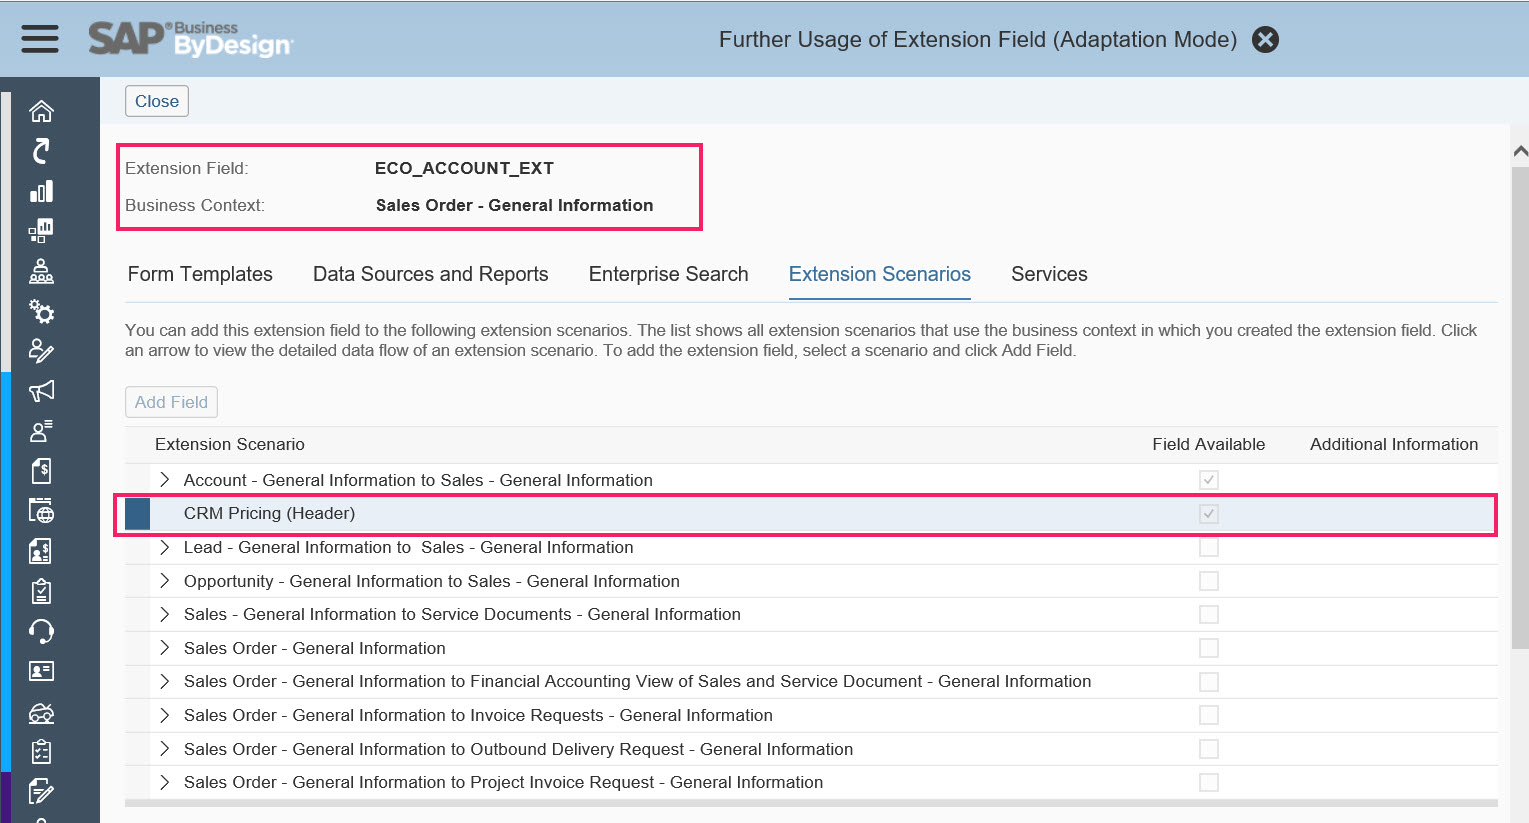Viewport: 1529px width, 823px height.
Task: Expand Sales Order - General Information scenario arrow
Action: point(165,648)
